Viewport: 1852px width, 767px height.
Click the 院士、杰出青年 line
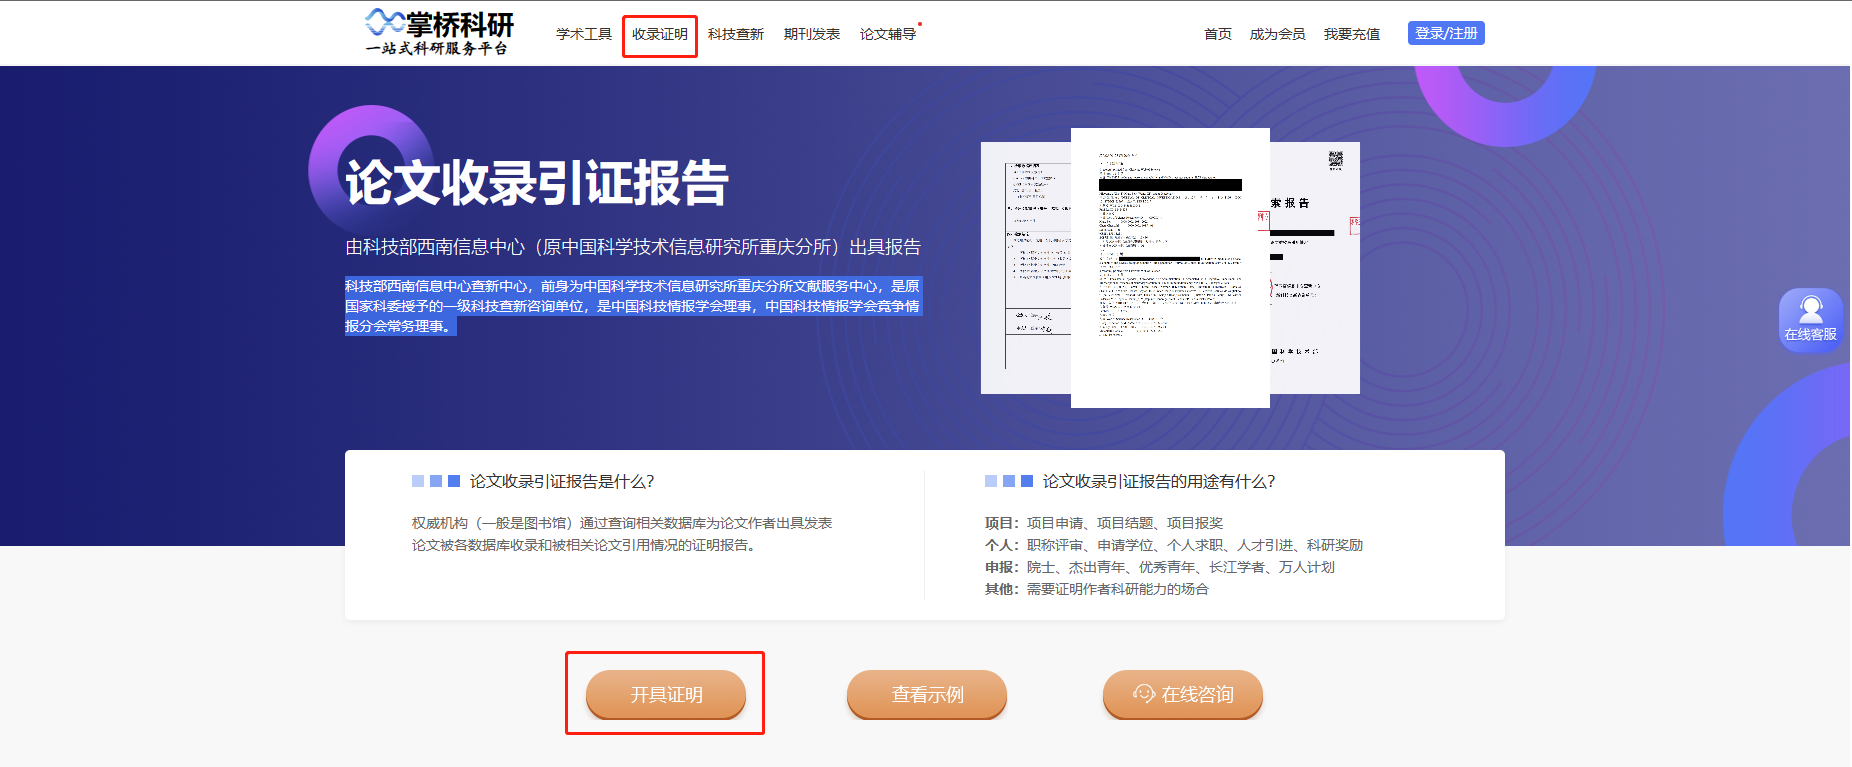1160,567
